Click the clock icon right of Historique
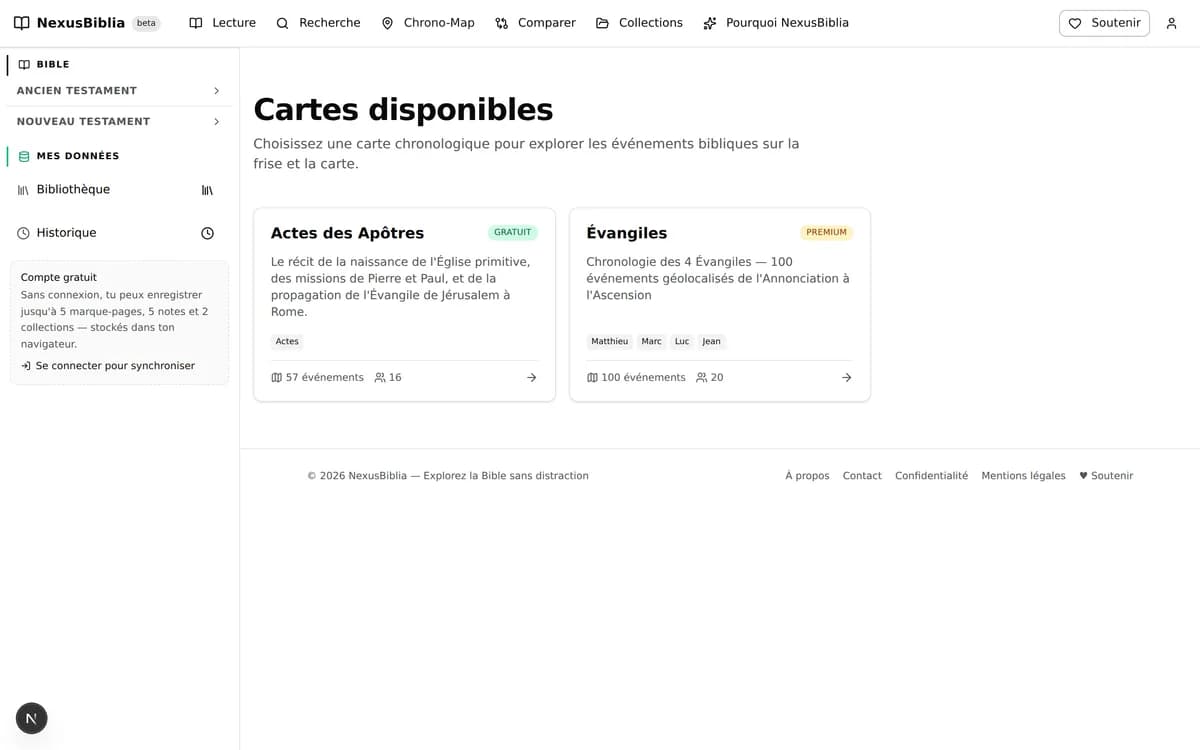Image resolution: width=1200 pixels, height=750 pixels. (x=207, y=233)
